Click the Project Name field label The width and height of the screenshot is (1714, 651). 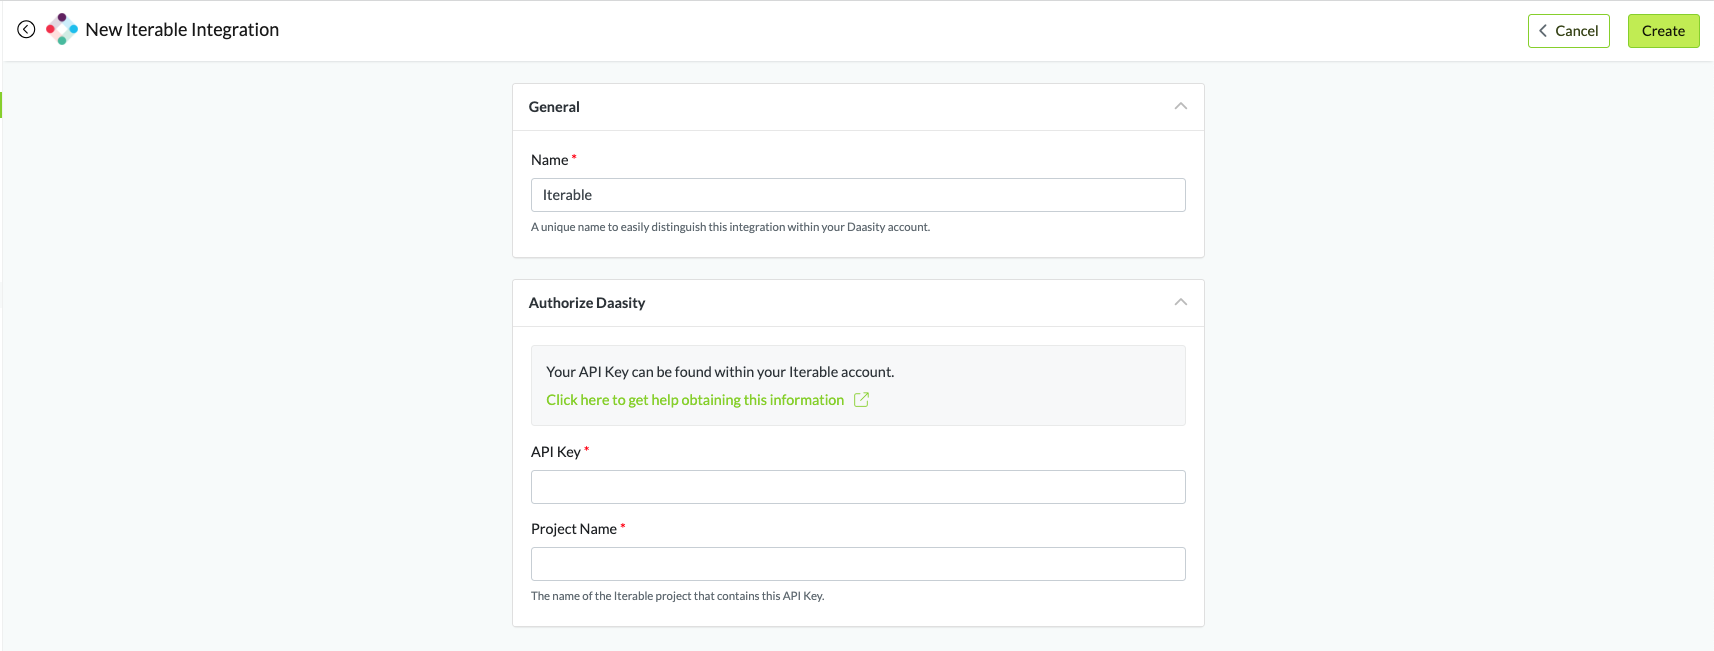(573, 529)
